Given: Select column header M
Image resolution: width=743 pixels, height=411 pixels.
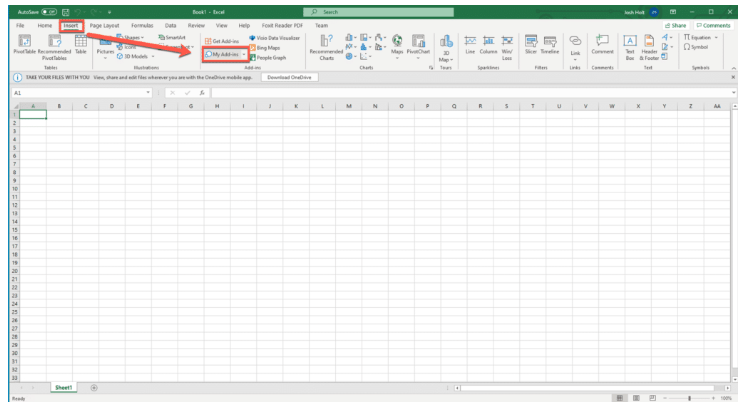Looking at the screenshot, I should point(349,106).
